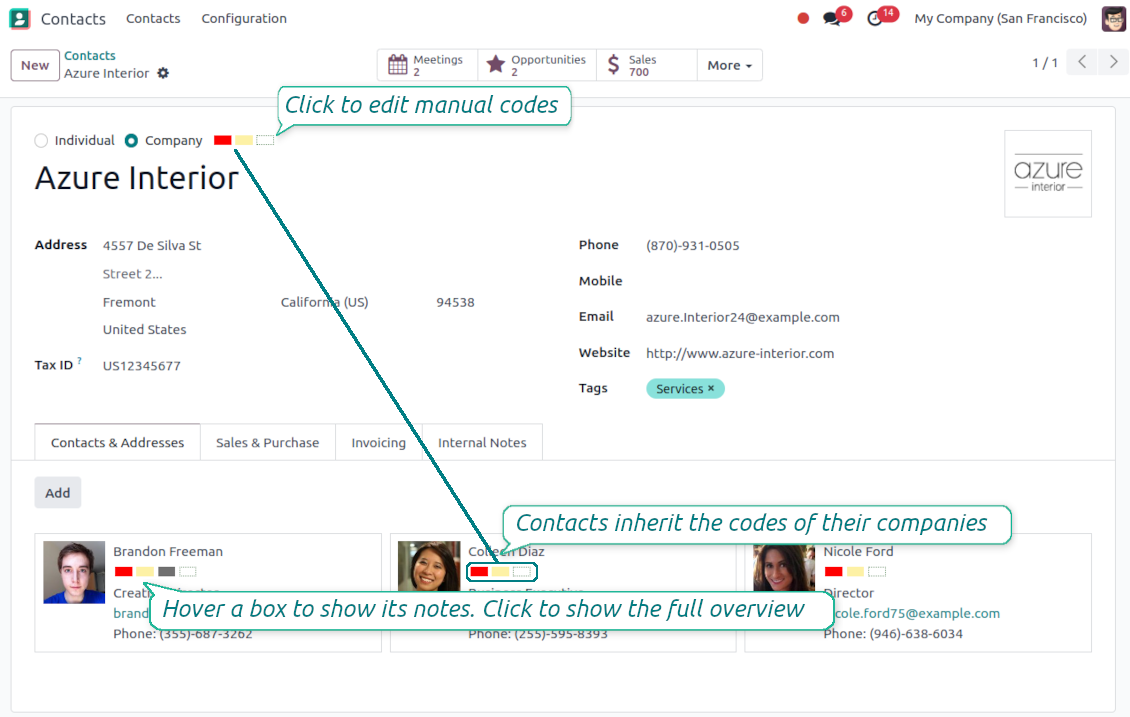Image resolution: width=1130 pixels, height=717 pixels.
Task: Go to the next record arrow
Action: pos(1113,62)
